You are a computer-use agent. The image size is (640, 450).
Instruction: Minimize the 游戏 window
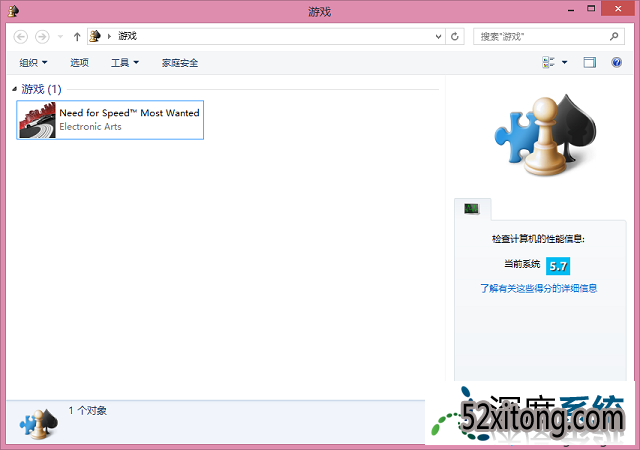point(571,9)
